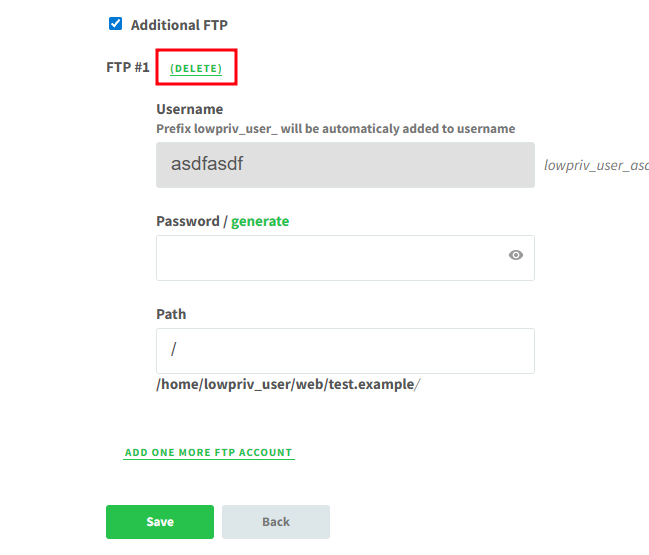Viewport: 649px width, 555px height.
Task: Delete the FTP #1 account
Action: click(x=196, y=68)
